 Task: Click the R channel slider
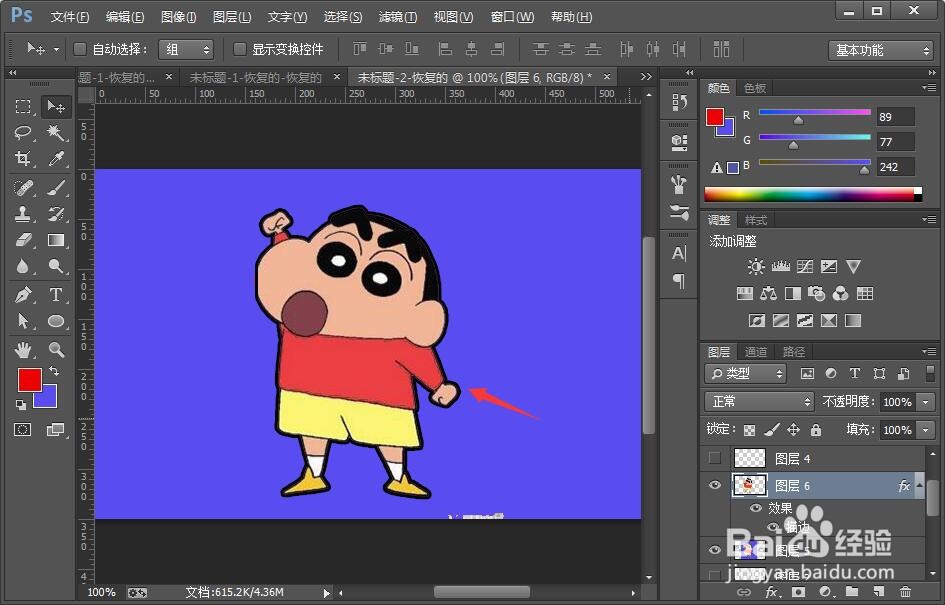coord(815,112)
